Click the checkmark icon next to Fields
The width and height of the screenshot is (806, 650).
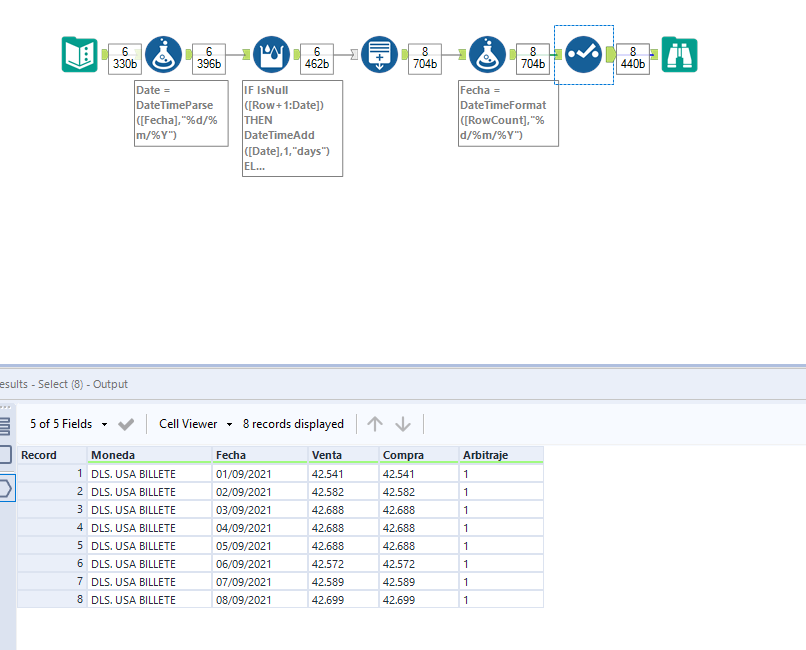click(x=126, y=424)
